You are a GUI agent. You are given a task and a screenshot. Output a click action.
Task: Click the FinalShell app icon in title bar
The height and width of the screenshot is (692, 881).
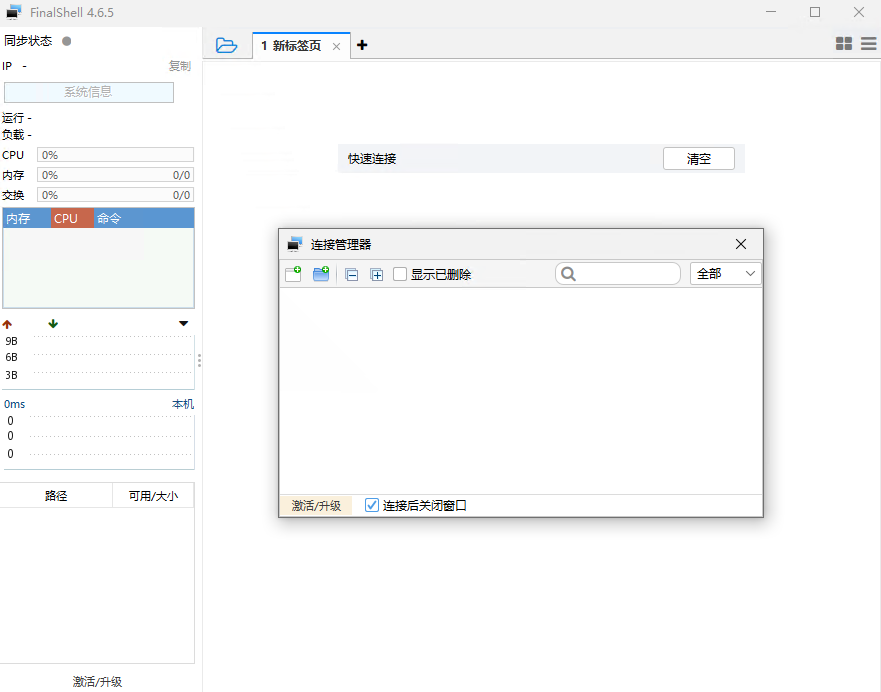14,12
